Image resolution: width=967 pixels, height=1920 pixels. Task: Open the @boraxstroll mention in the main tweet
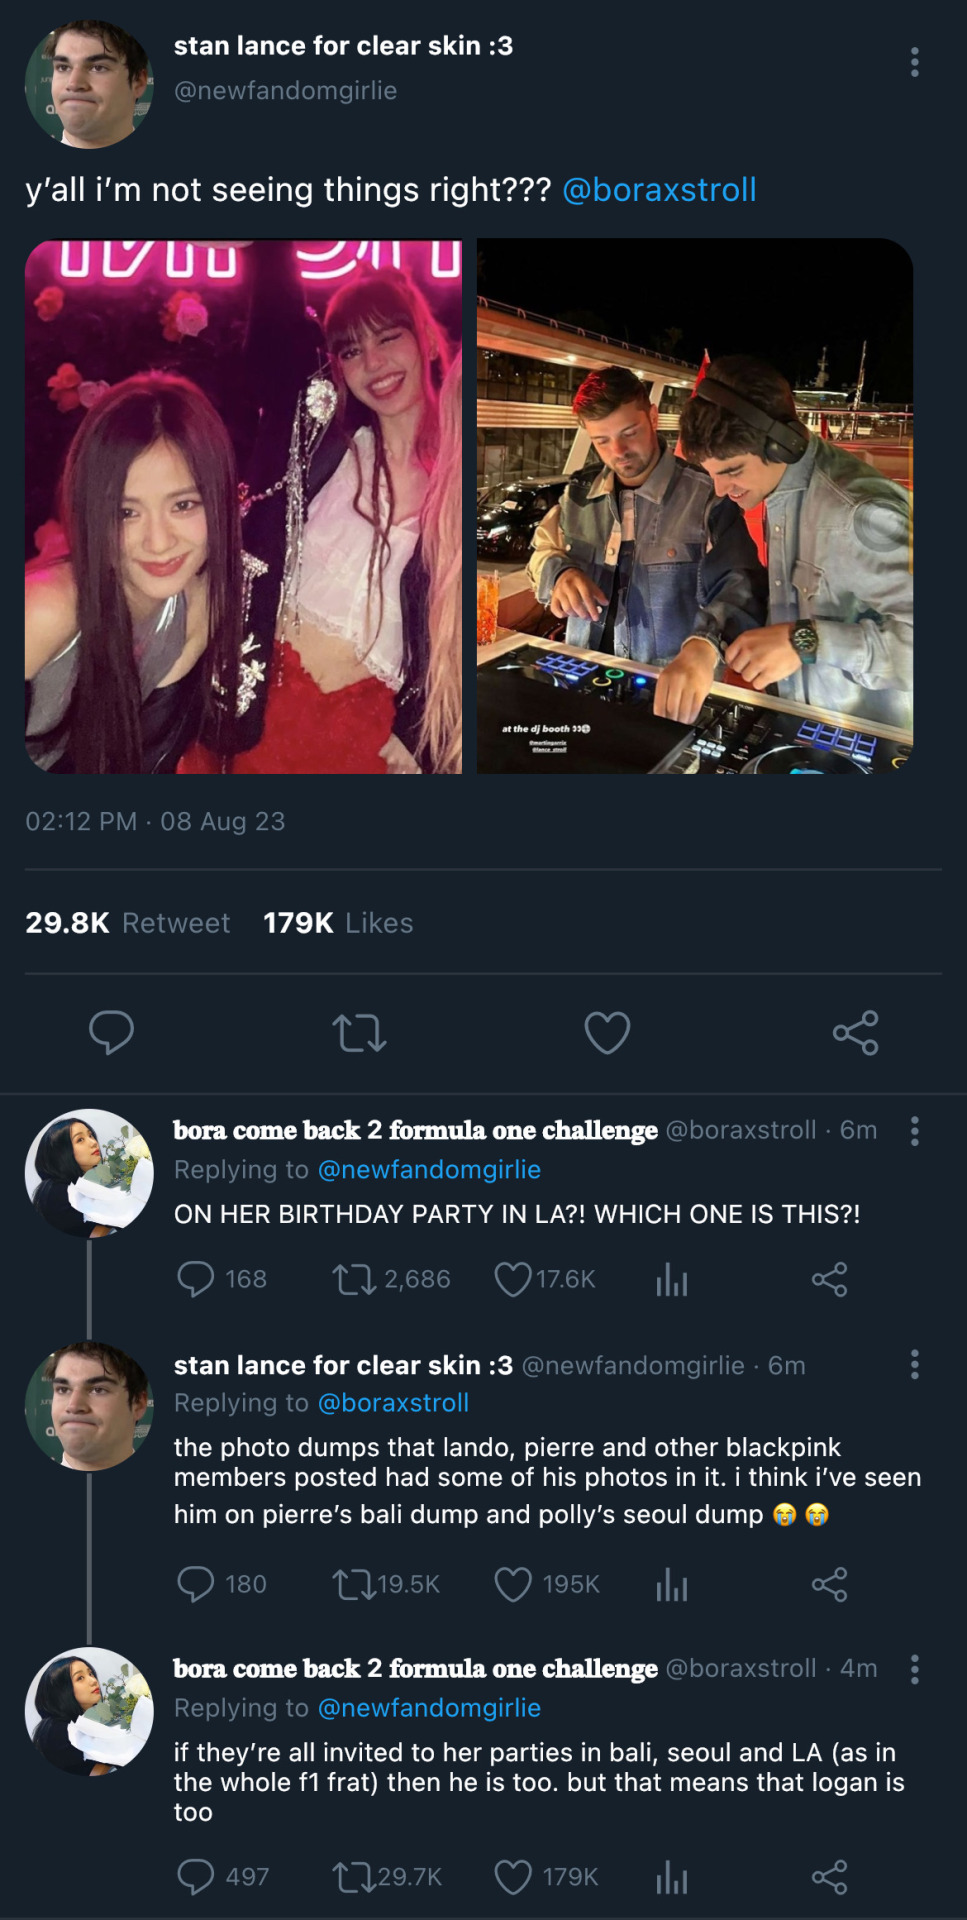pos(659,190)
